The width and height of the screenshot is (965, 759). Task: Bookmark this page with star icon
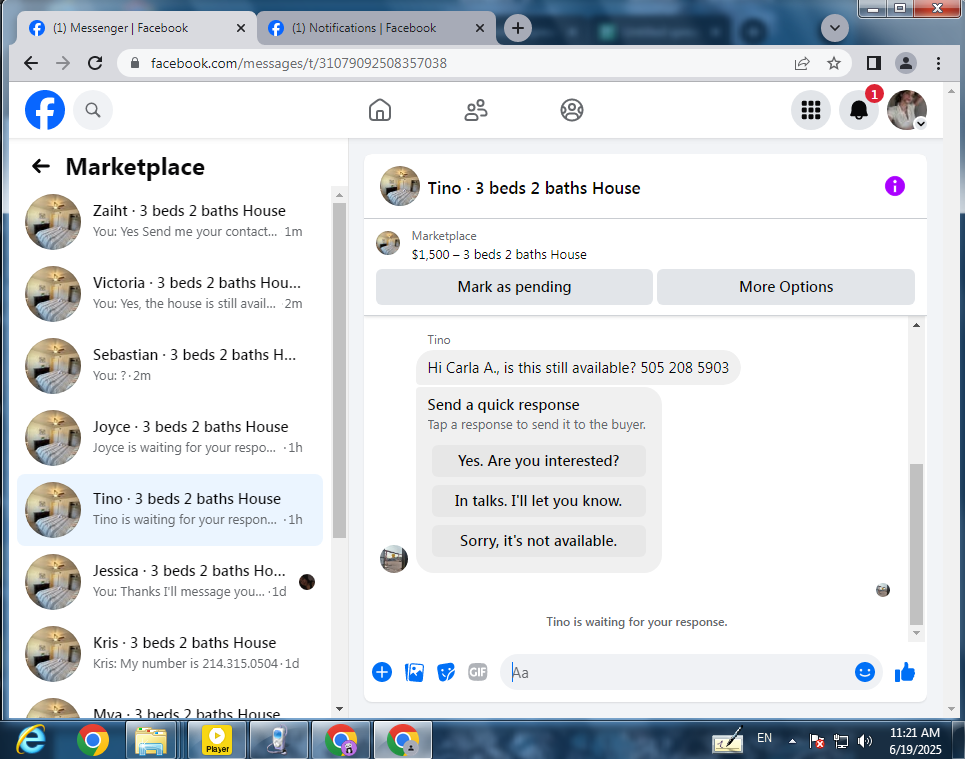833,63
